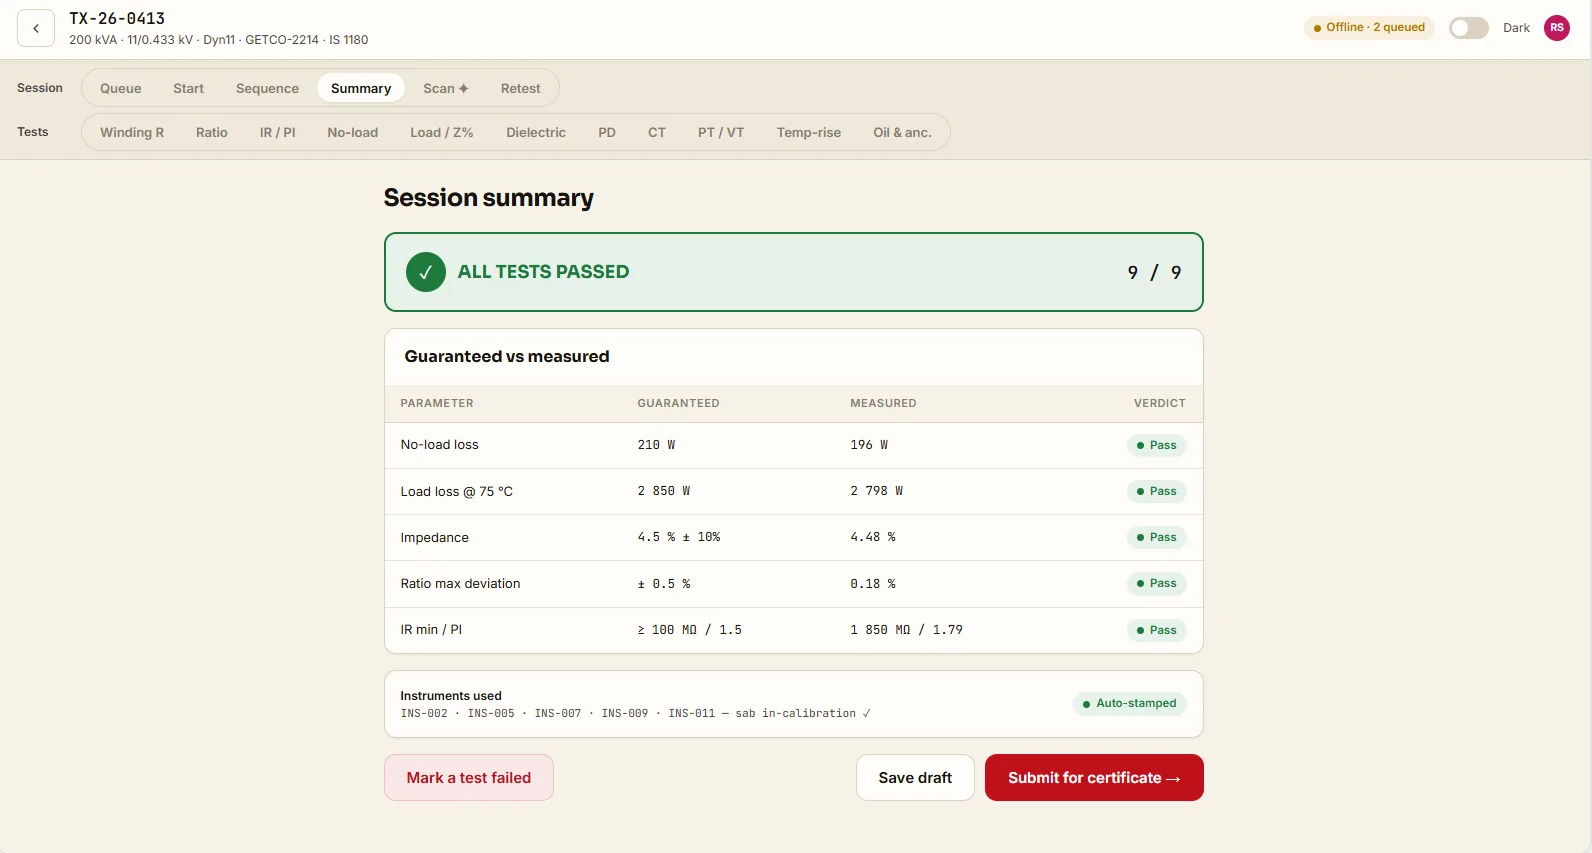Click measured value 1 850 MΩ / 1.79
This screenshot has height=853, width=1592.
[x=907, y=630]
